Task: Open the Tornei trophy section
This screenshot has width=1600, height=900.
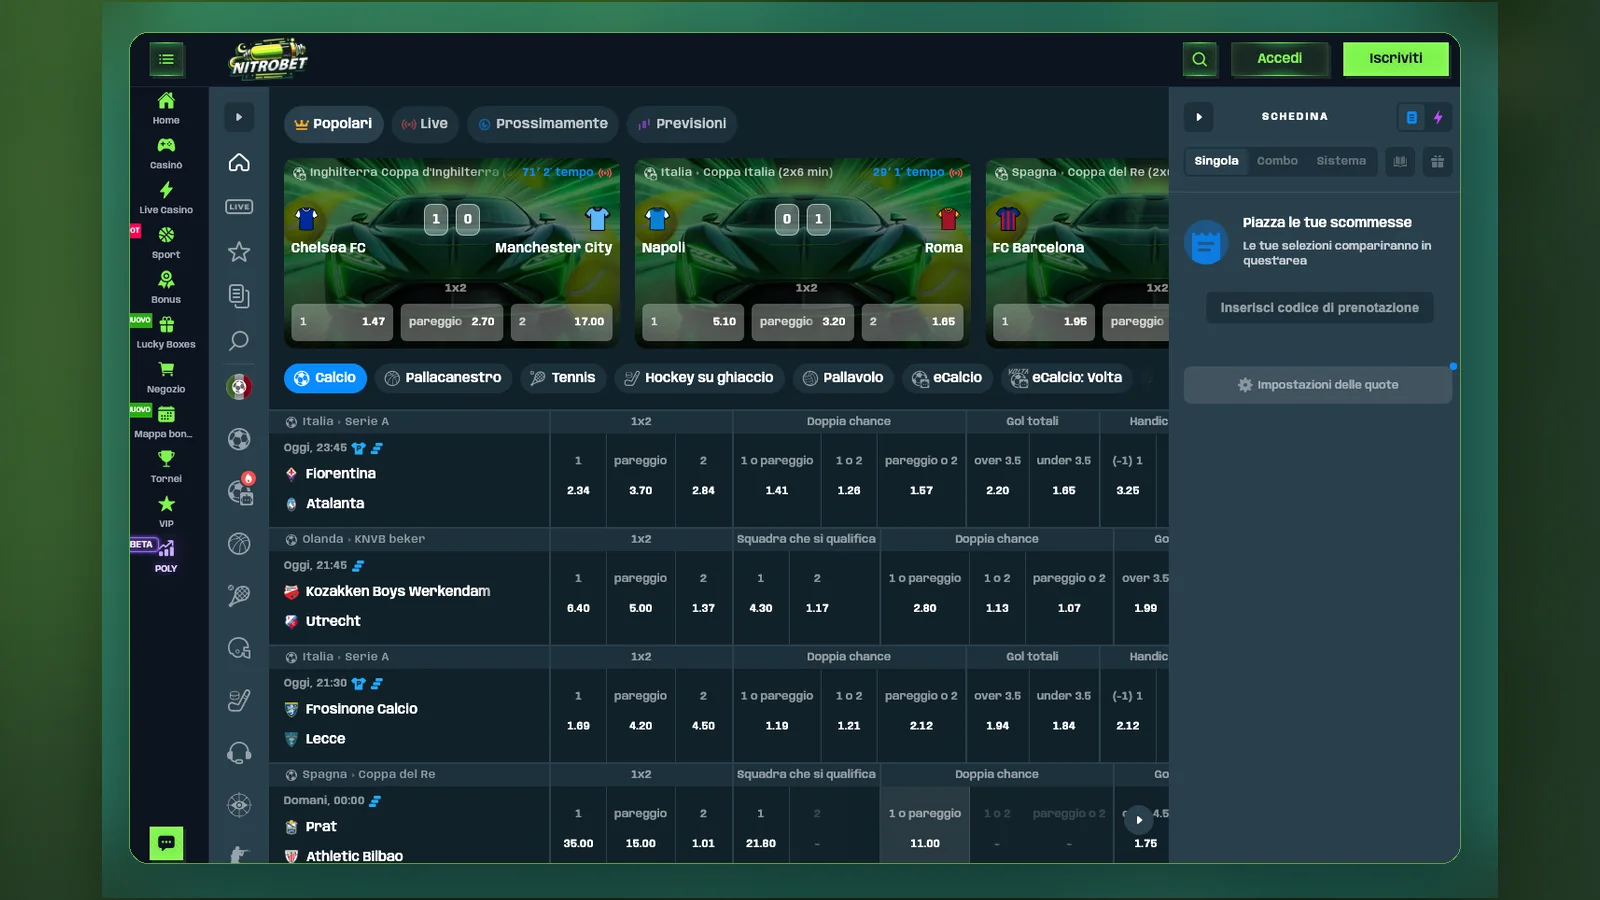Action: [x=166, y=467]
